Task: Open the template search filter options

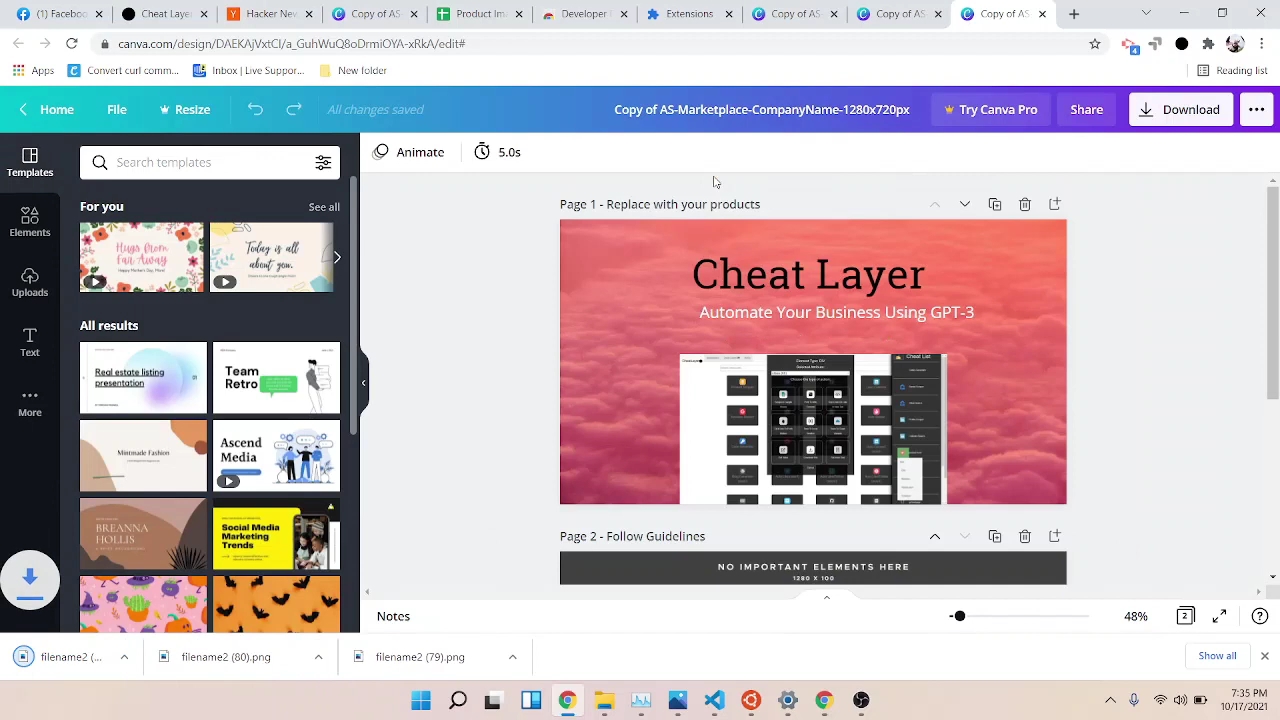Action: click(323, 162)
